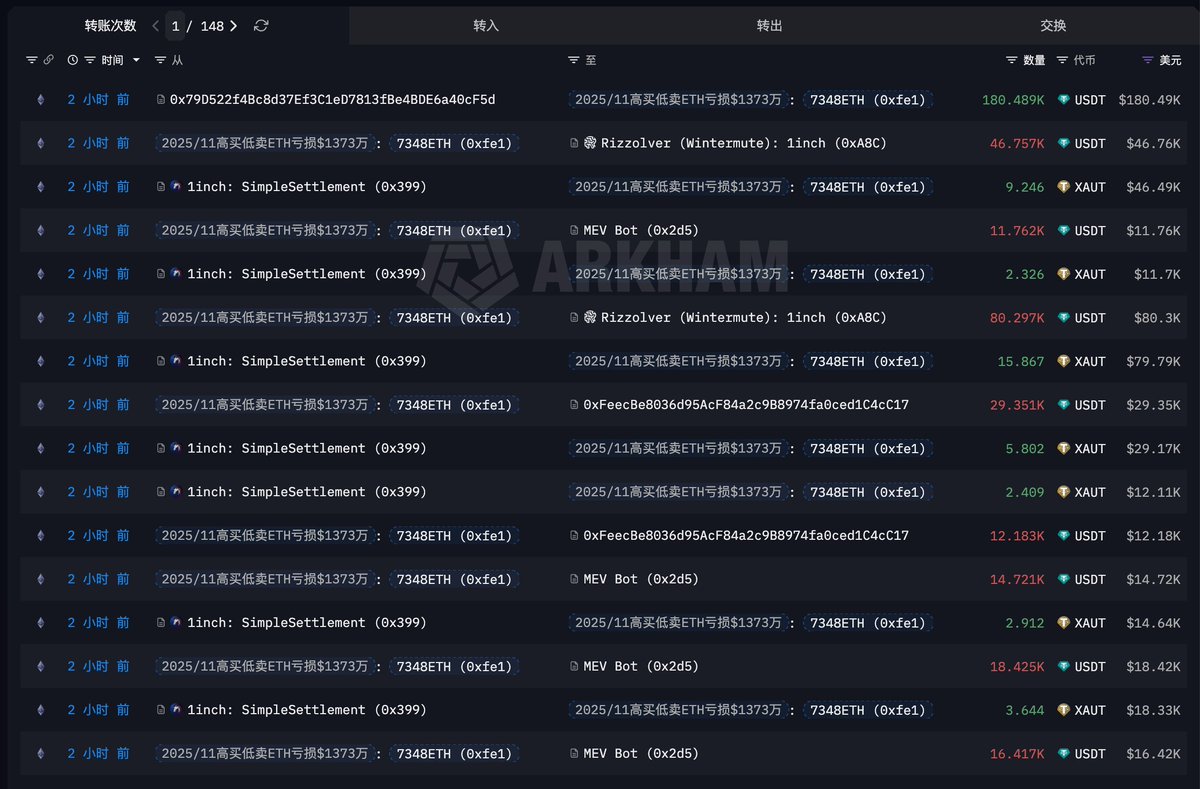
Task: Click the XAUT token label in the 2.912 row
Action: [x=1090, y=623]
